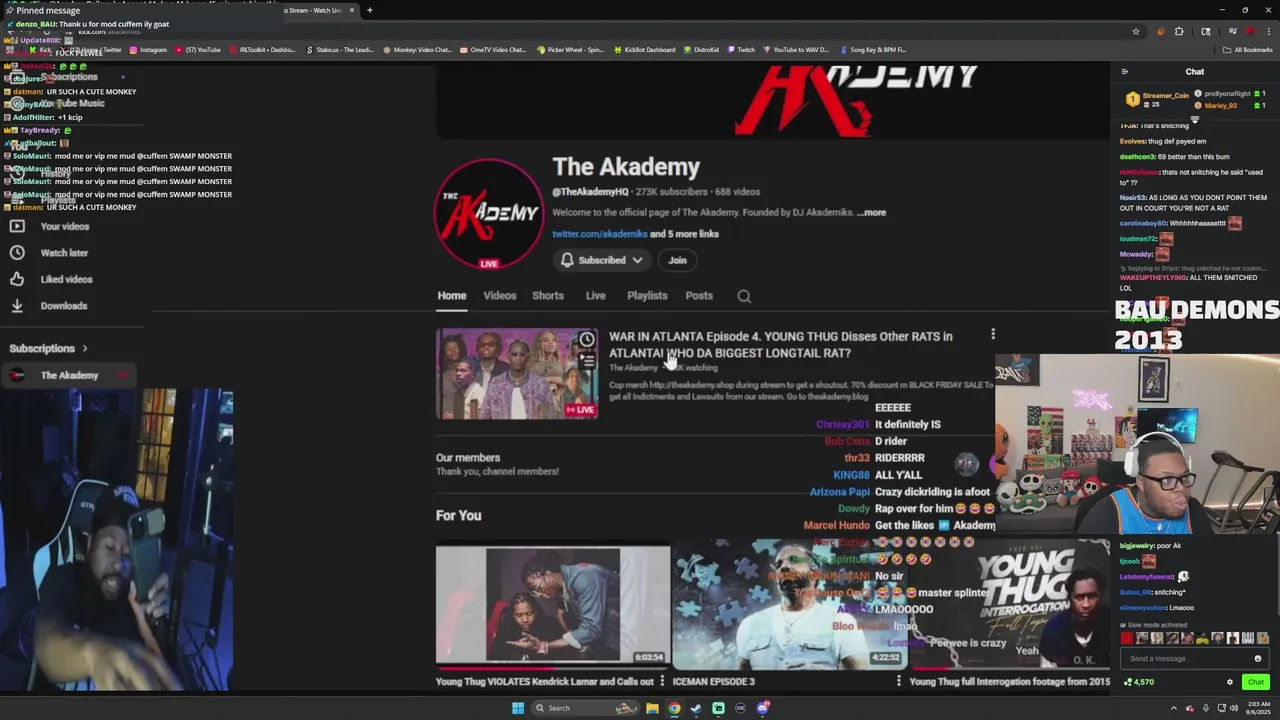Expand channel description with ...more

point(871,212)
